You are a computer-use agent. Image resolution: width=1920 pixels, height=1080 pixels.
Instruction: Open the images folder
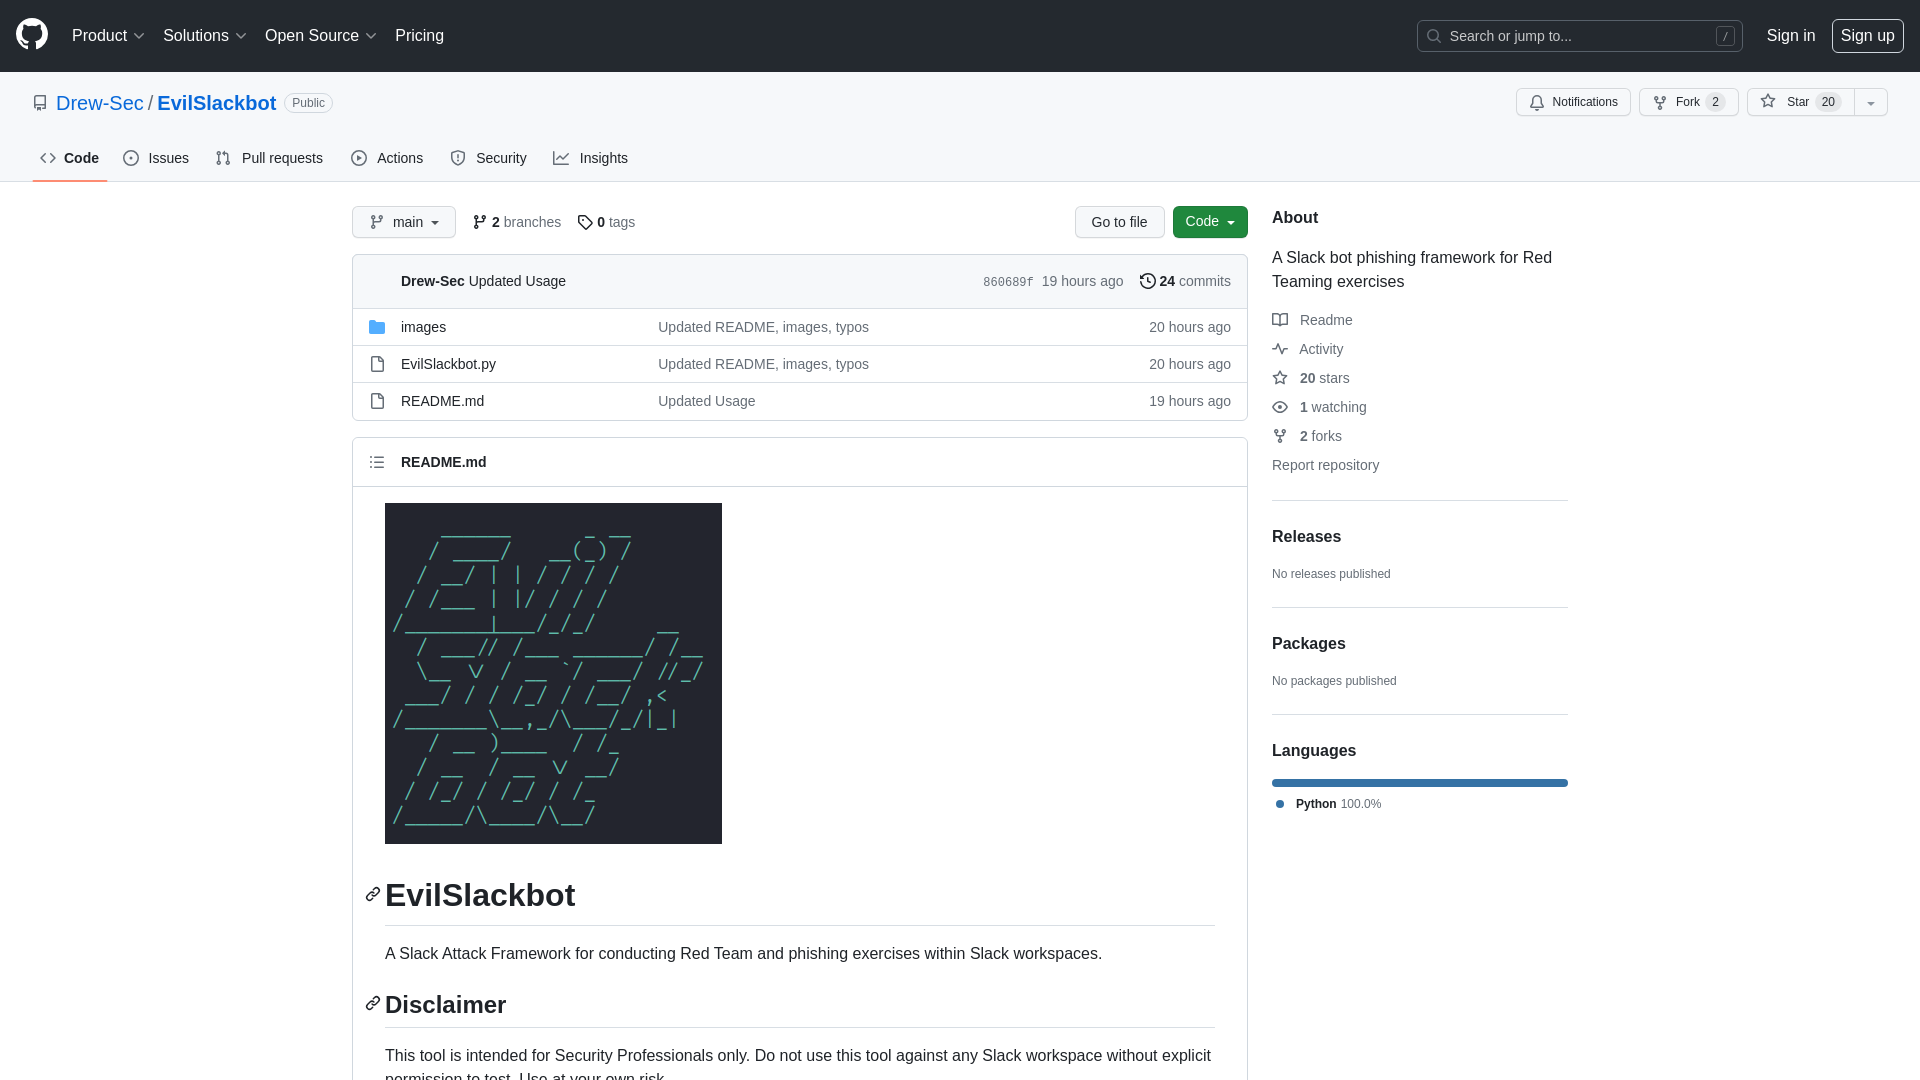pyautogui.click(x=423, y=327)
